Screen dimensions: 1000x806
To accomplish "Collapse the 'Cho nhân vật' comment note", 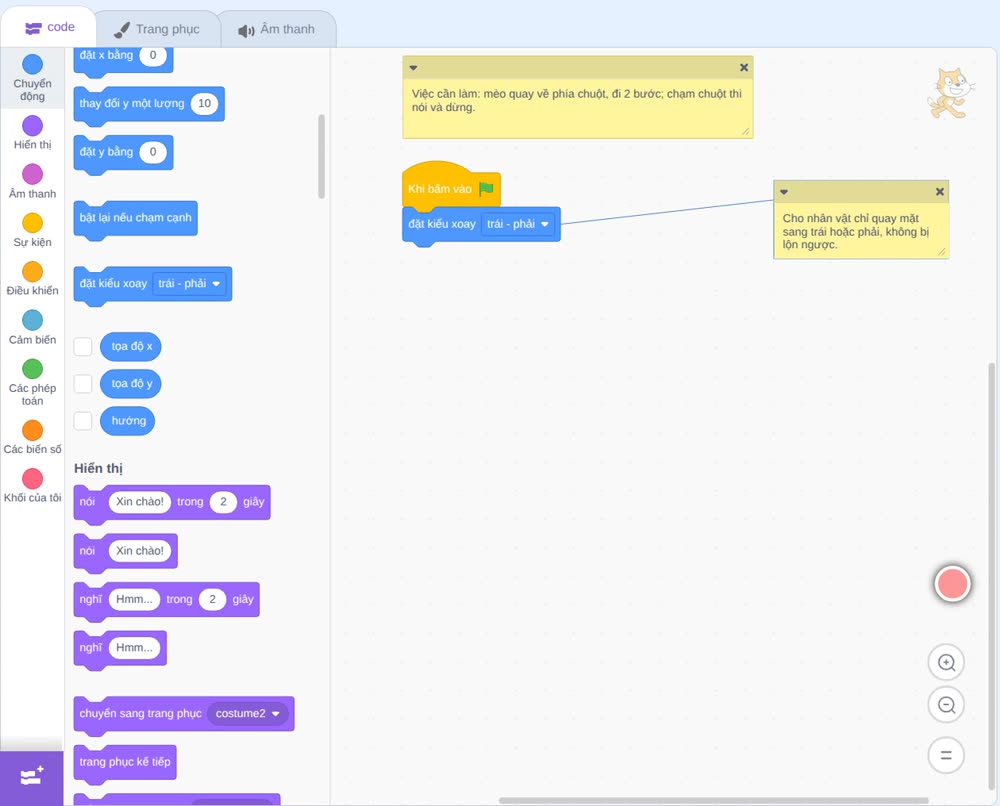I will pyautogui.click(x=784, y=192).
